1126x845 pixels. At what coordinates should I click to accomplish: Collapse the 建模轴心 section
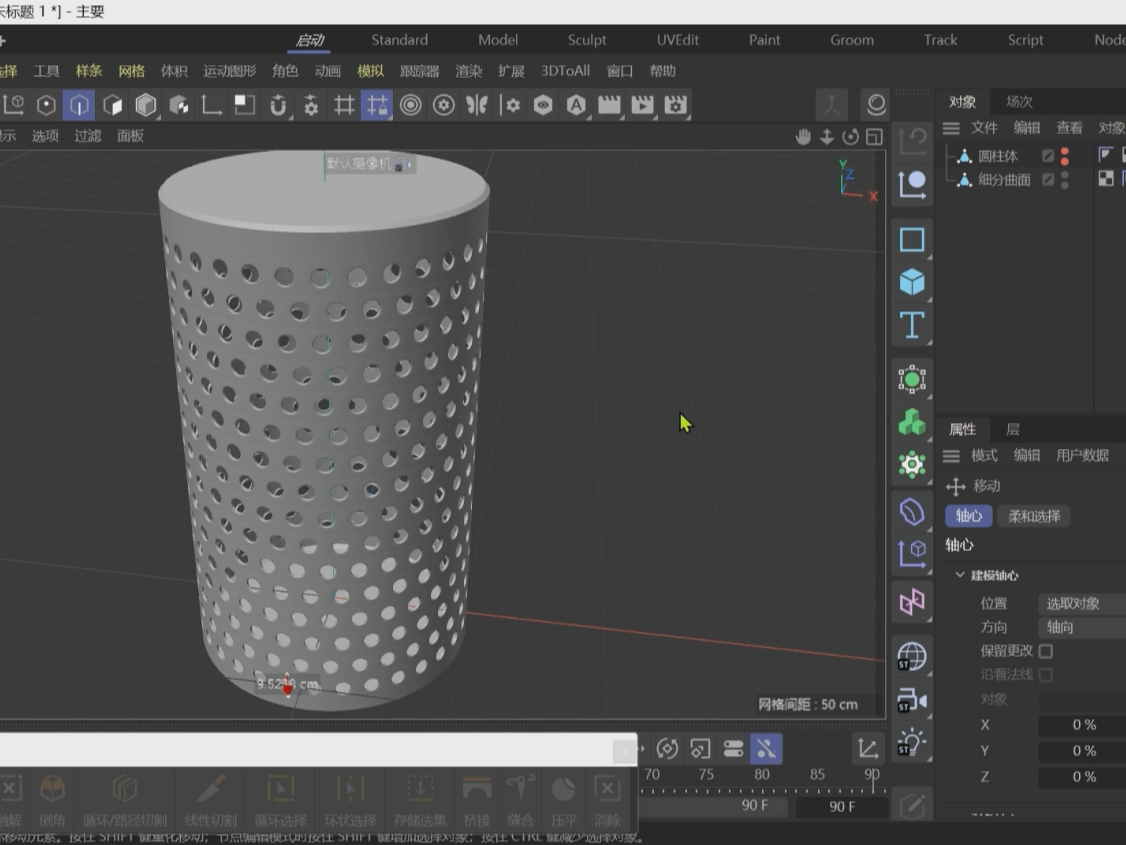[x=960, y=575]
